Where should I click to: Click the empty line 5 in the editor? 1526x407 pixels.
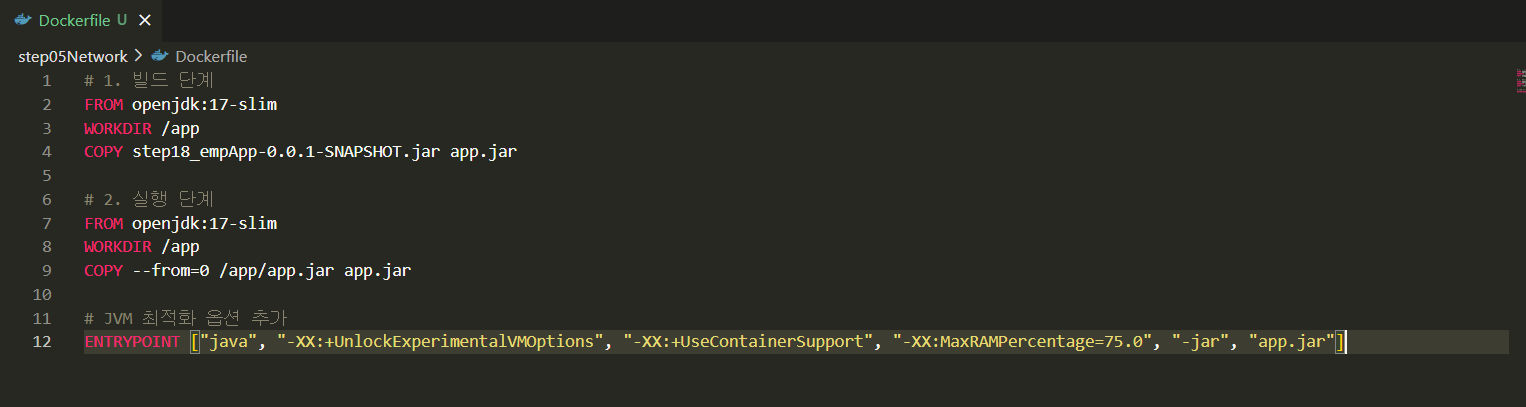click(796, 175)
